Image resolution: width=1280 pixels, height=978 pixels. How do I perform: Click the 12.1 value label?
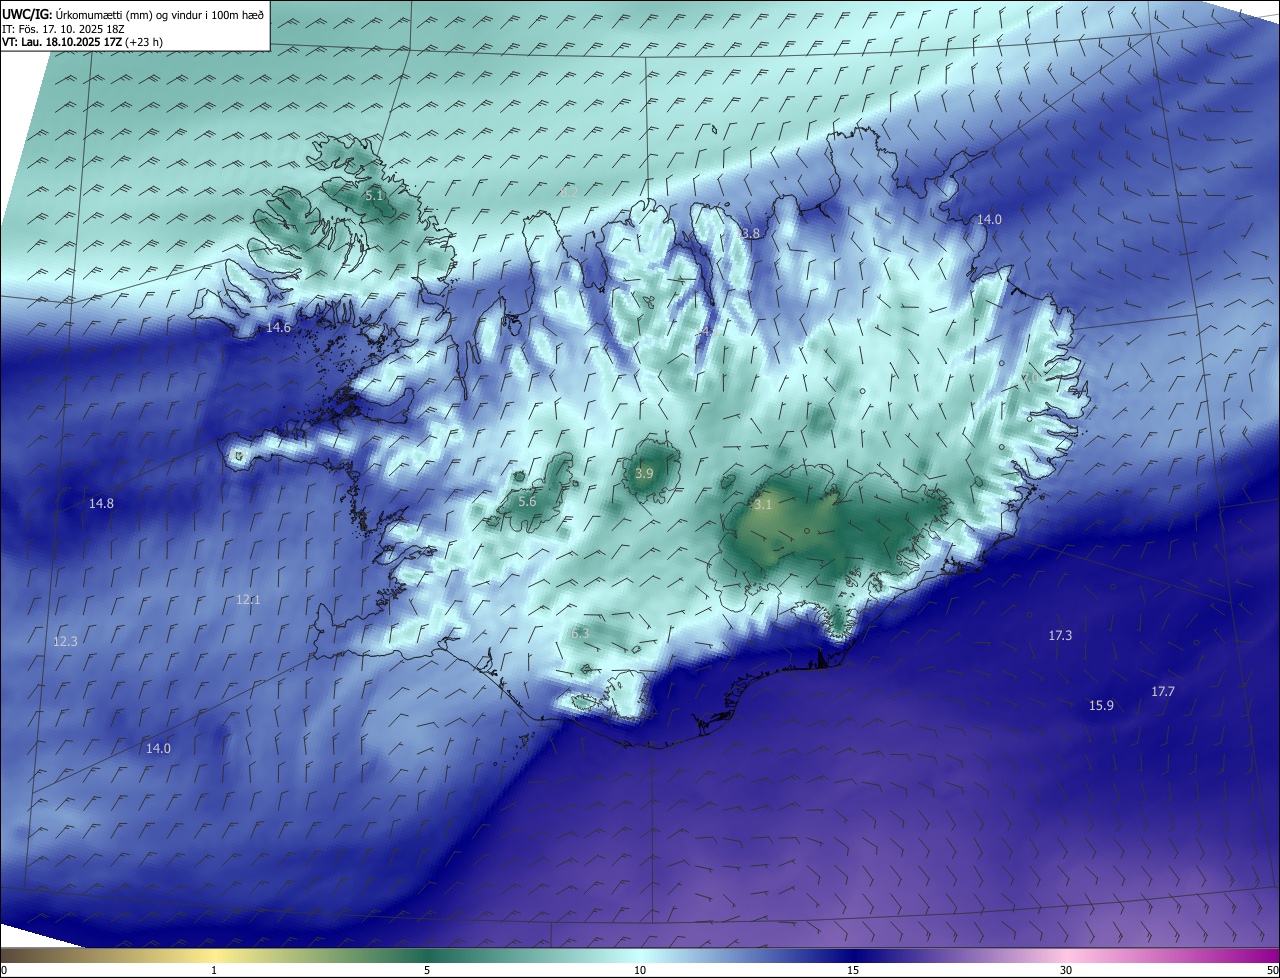click(x=248, y=600)
